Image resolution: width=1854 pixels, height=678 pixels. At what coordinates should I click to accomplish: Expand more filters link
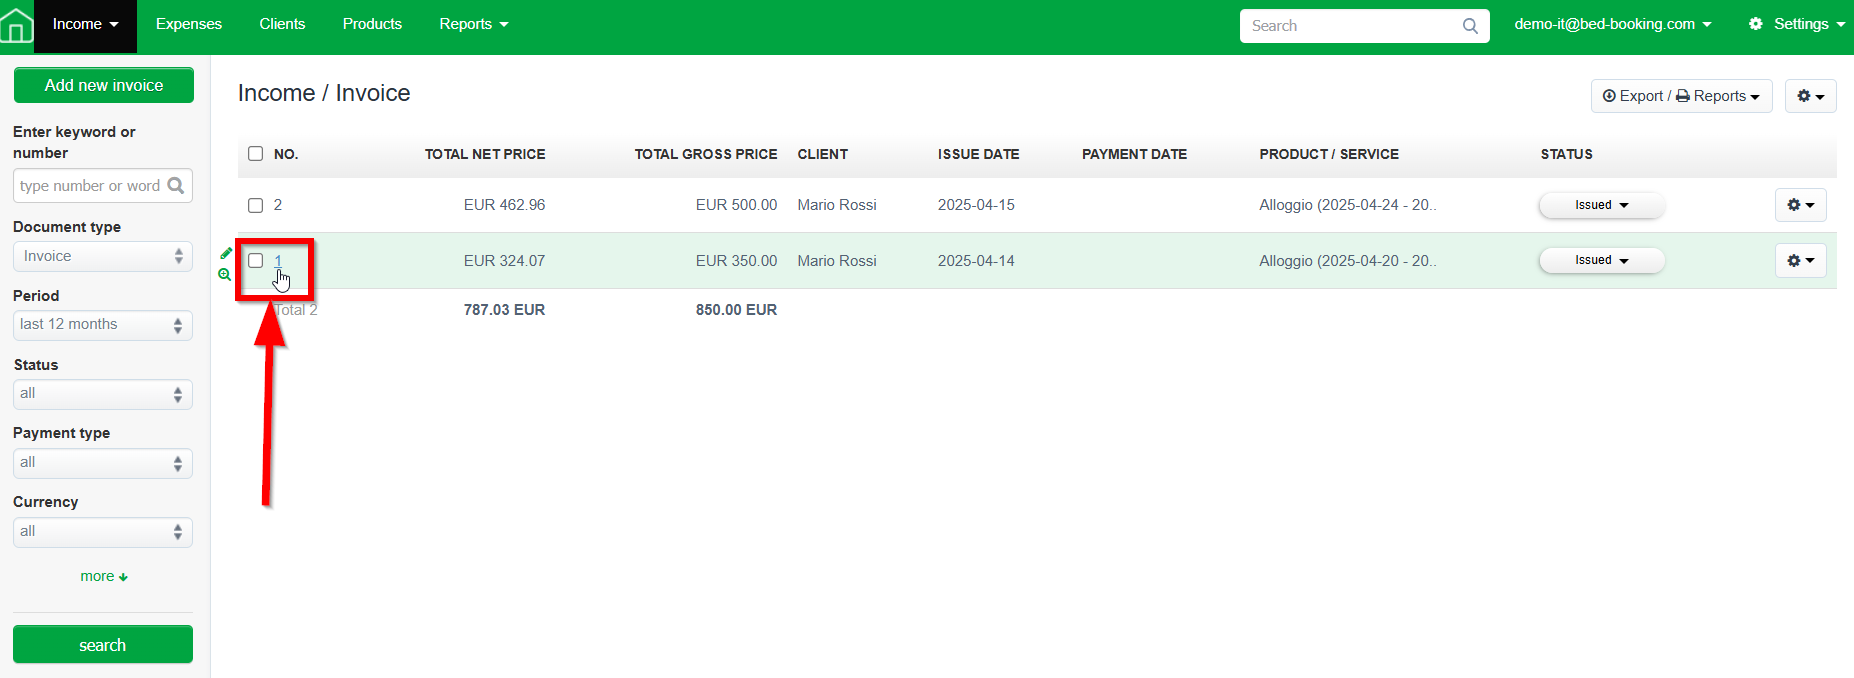tap(103, 576)
